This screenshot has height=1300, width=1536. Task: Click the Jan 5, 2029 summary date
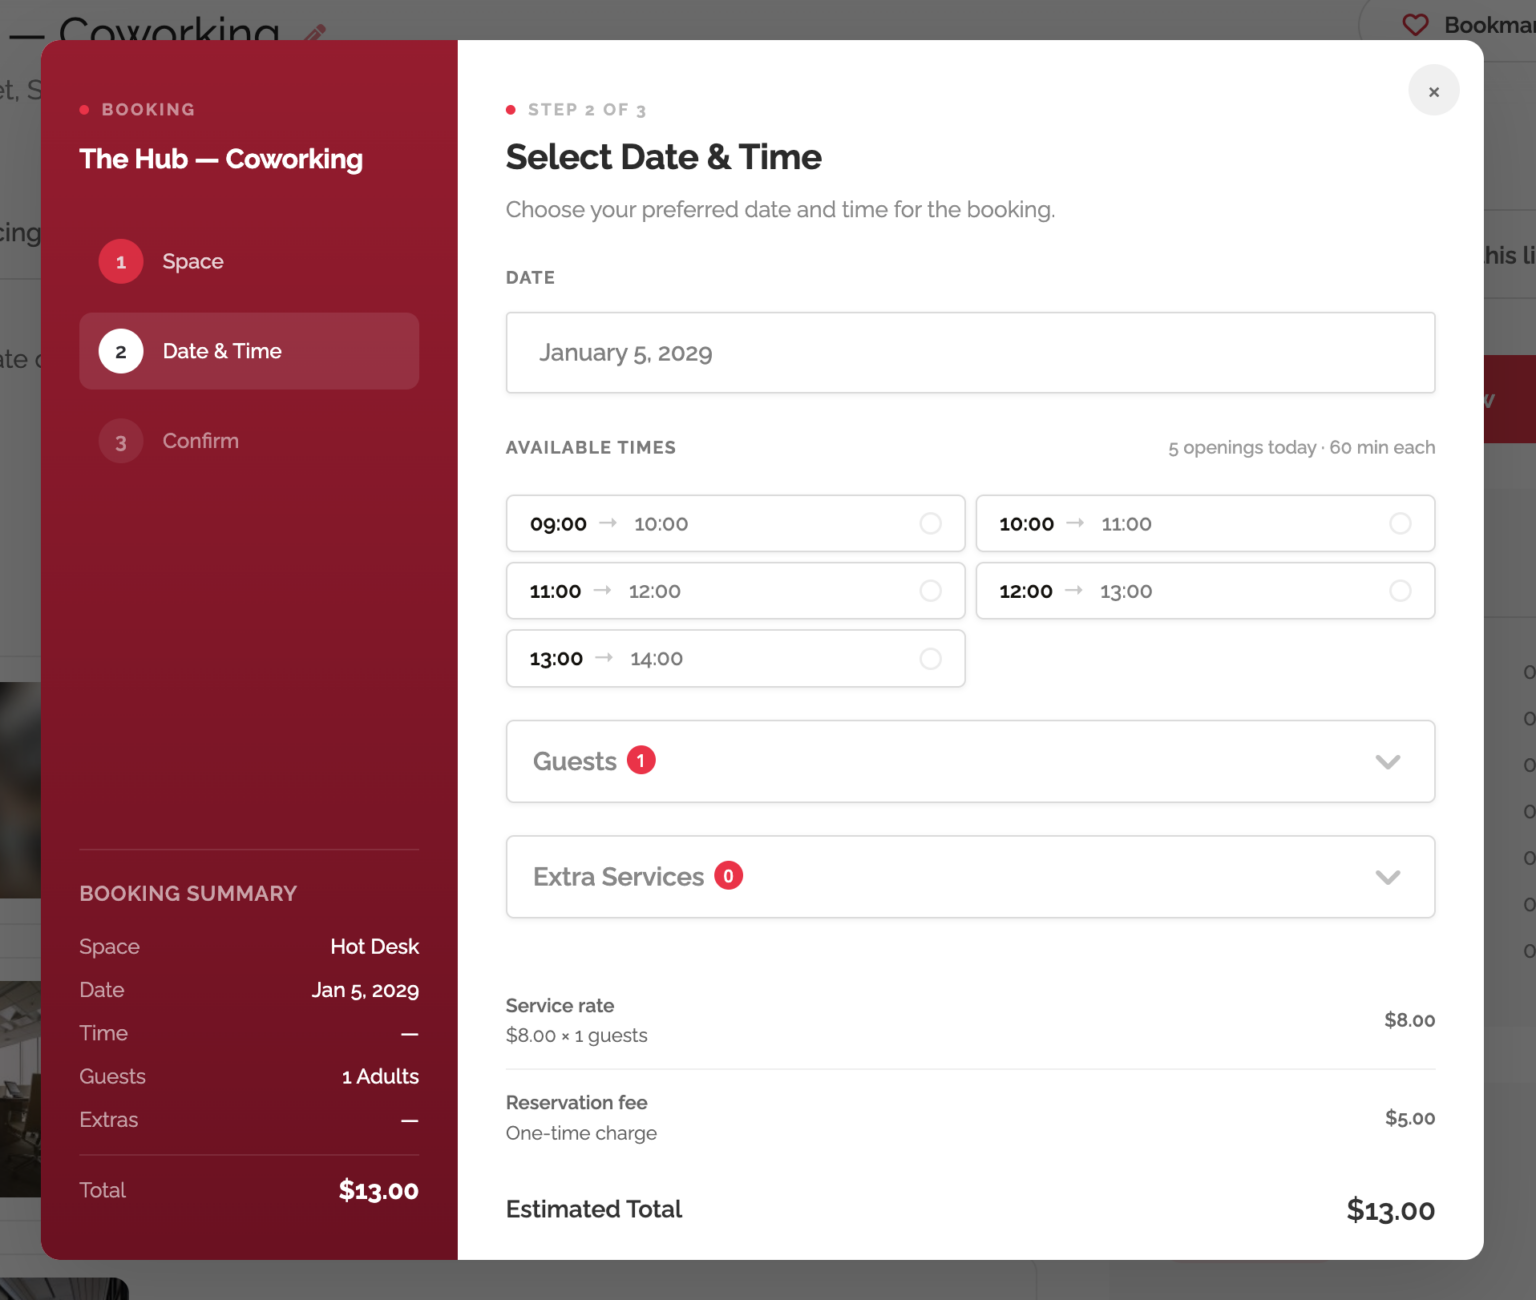pyautogui.click(x=365, y=990)
